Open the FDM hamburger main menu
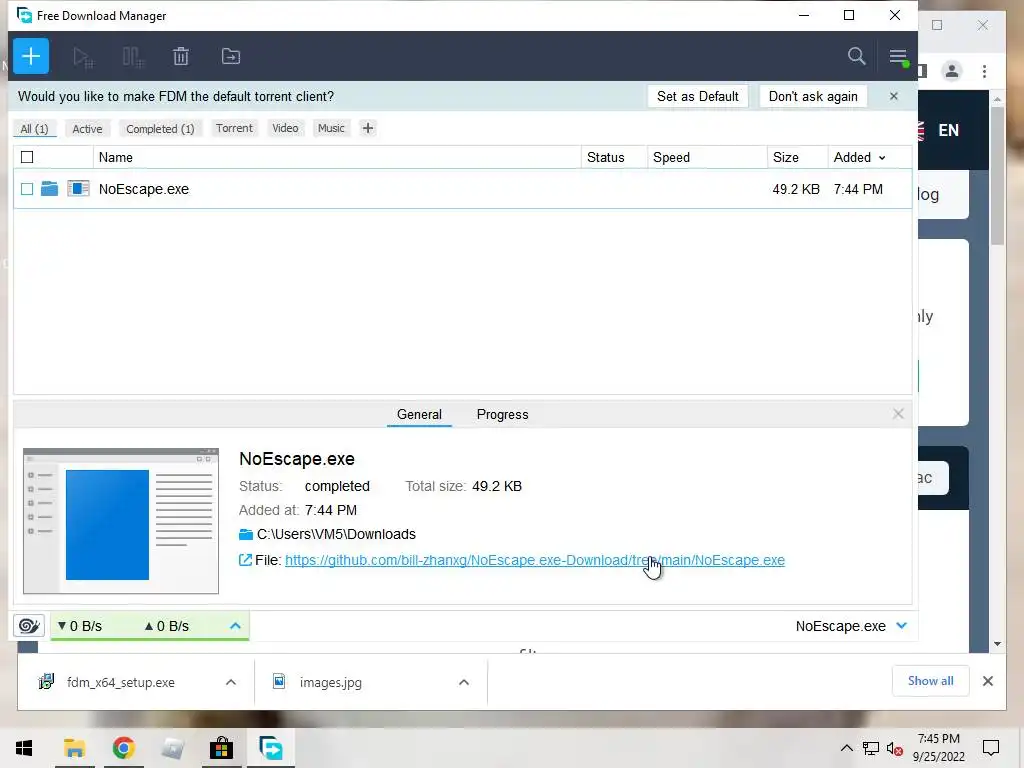 tap(898, 56)
